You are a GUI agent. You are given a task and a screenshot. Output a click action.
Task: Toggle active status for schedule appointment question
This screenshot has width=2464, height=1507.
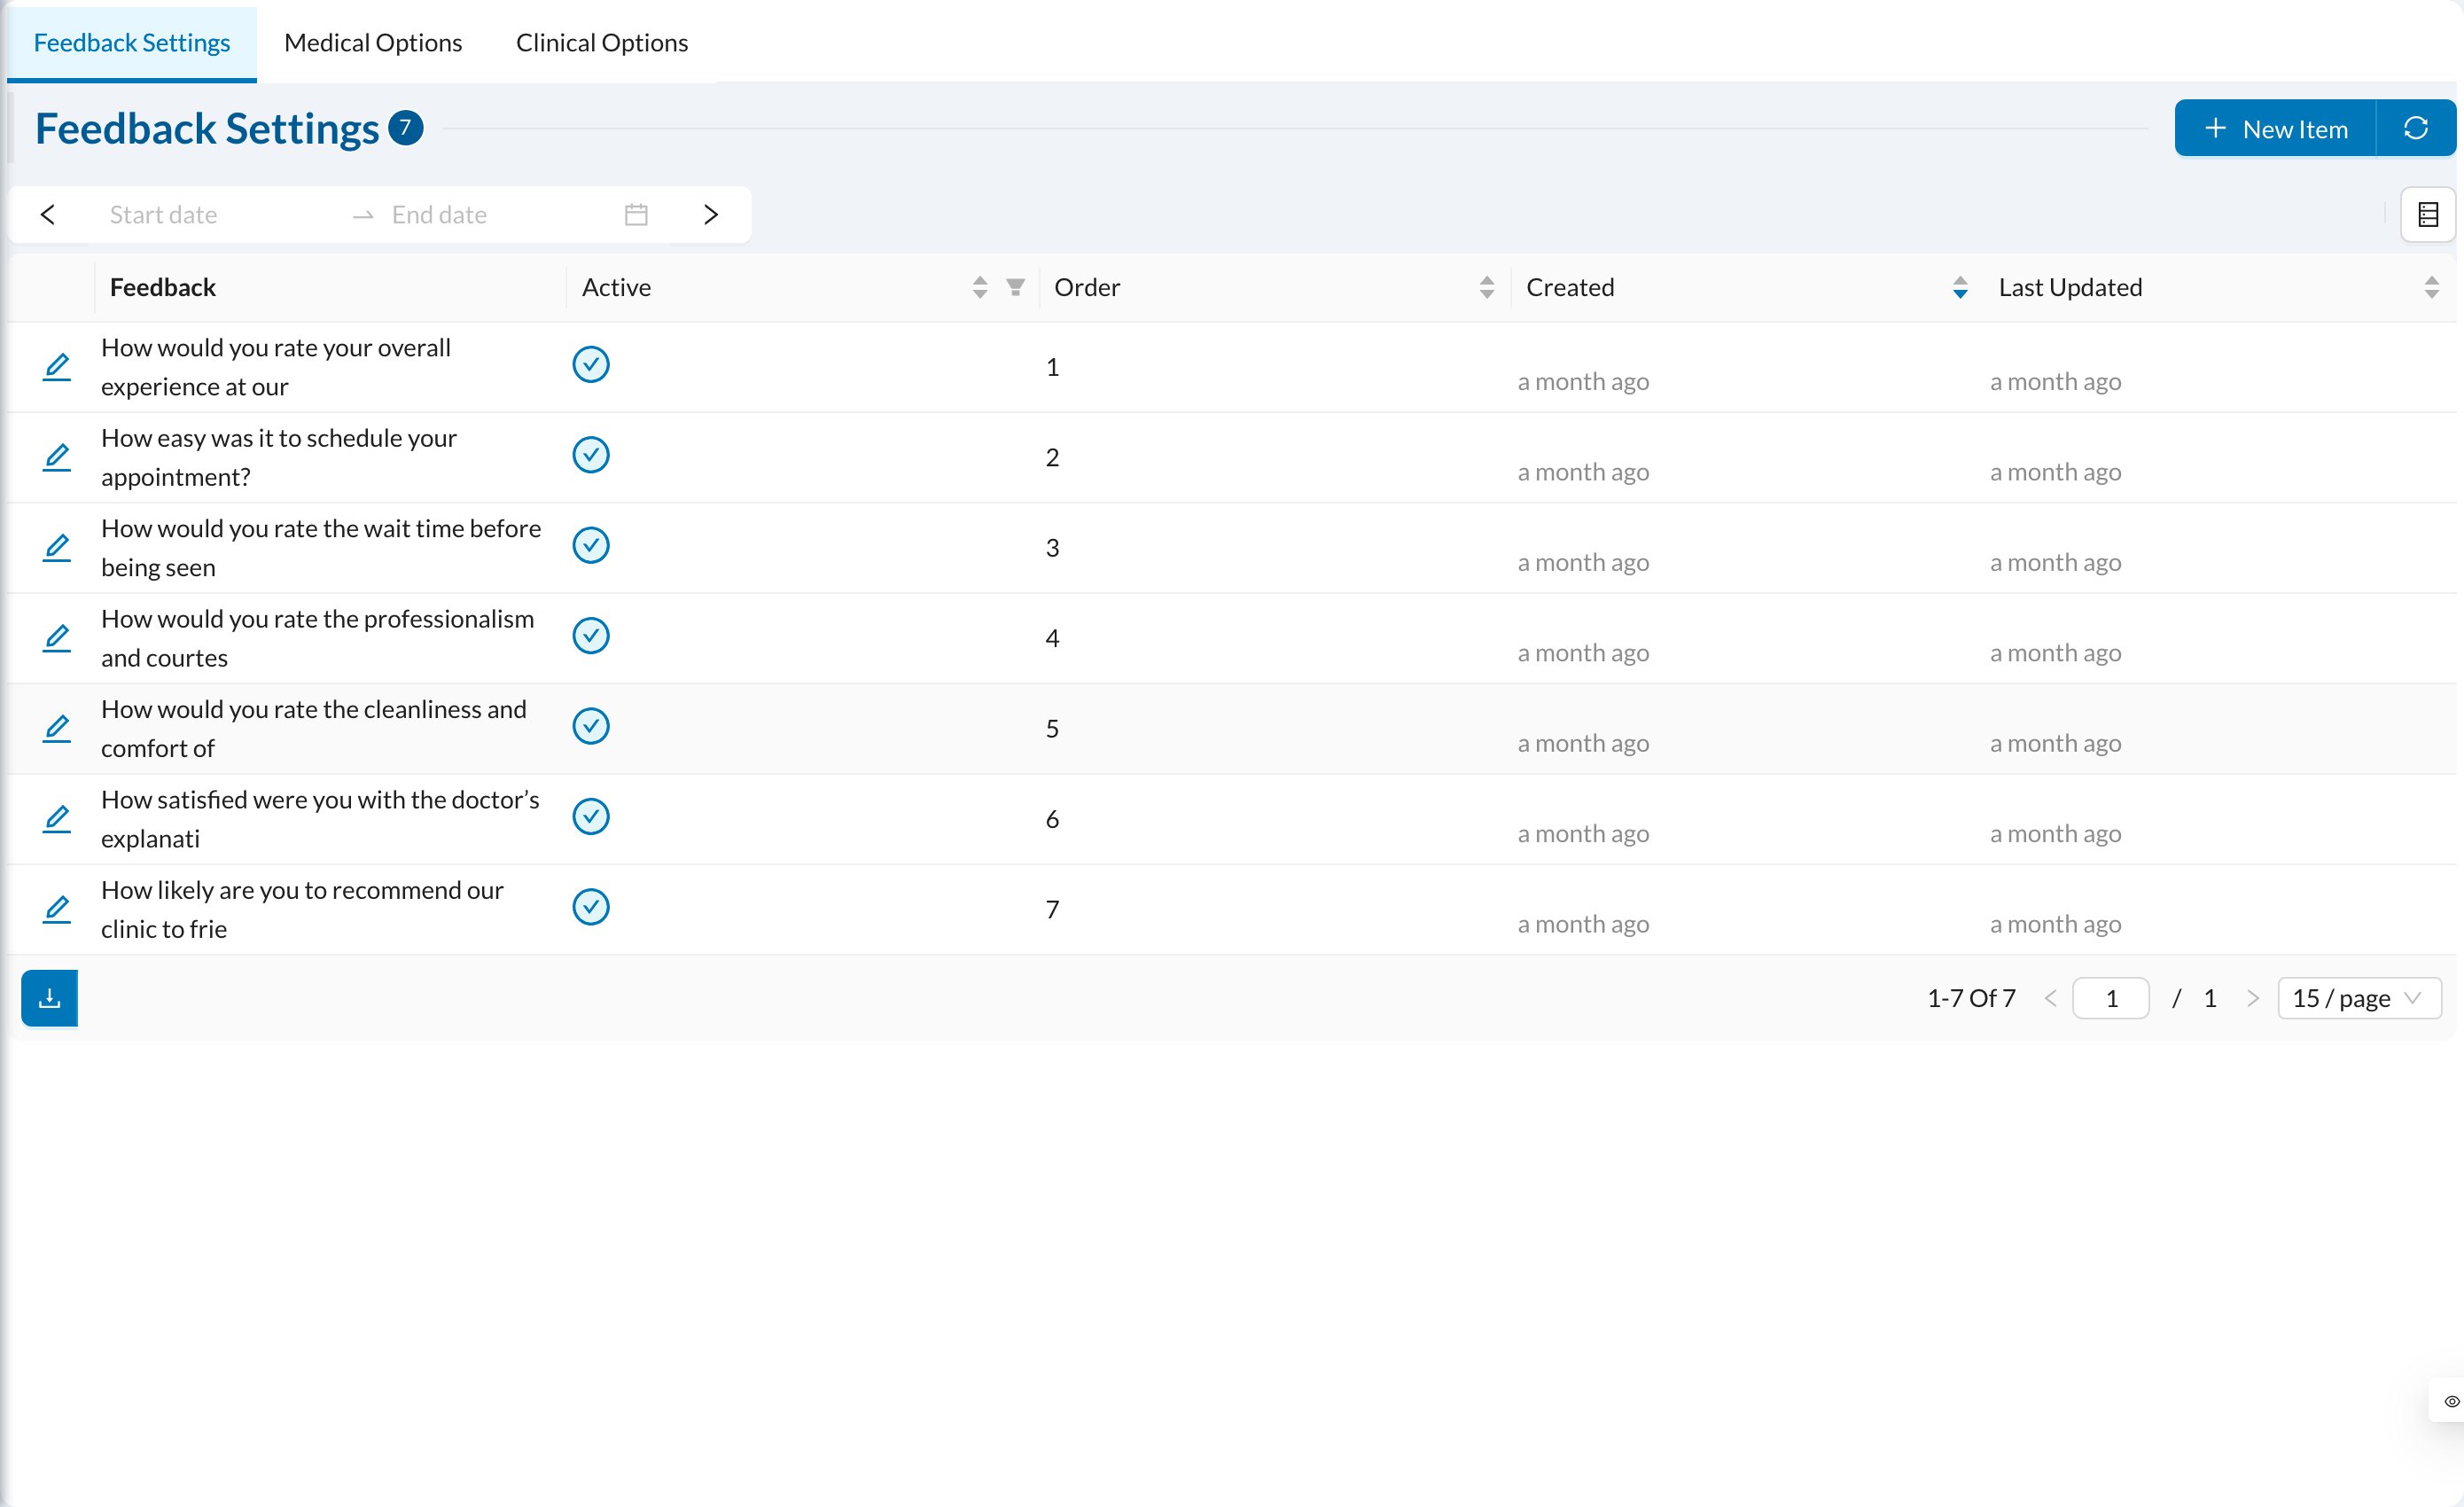[x=591, y=455]
